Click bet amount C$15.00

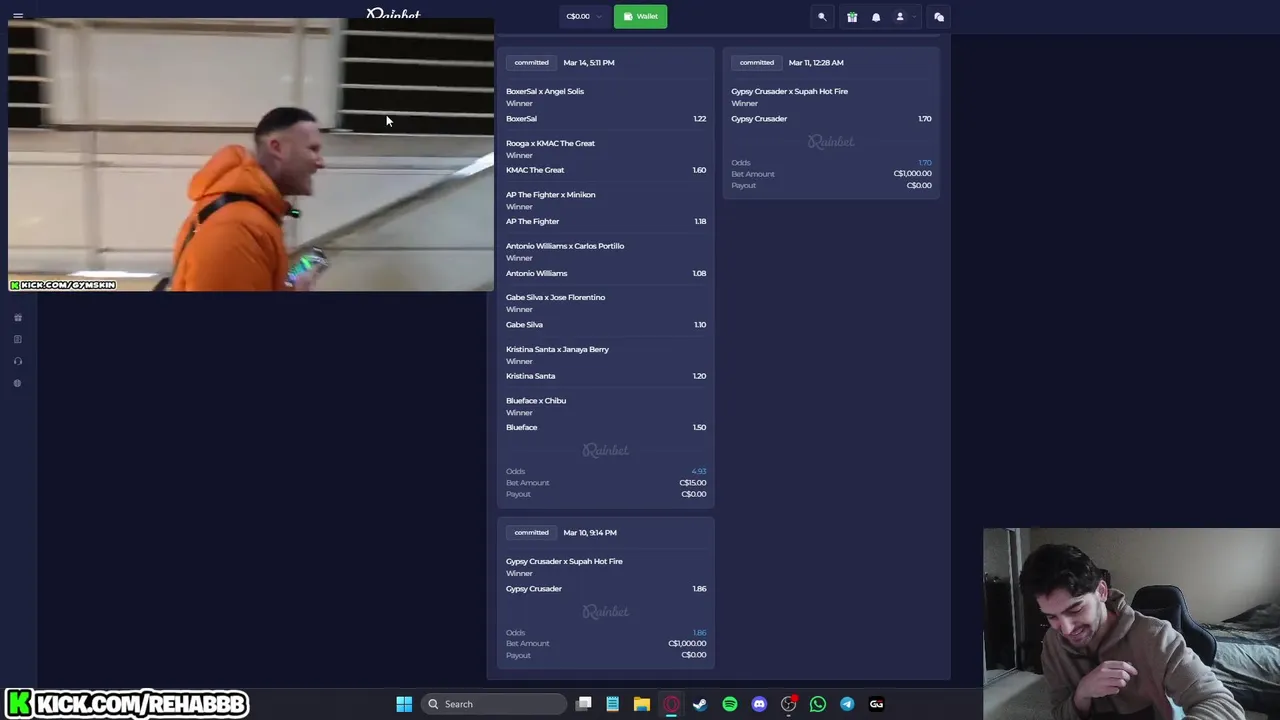[692, 482]
